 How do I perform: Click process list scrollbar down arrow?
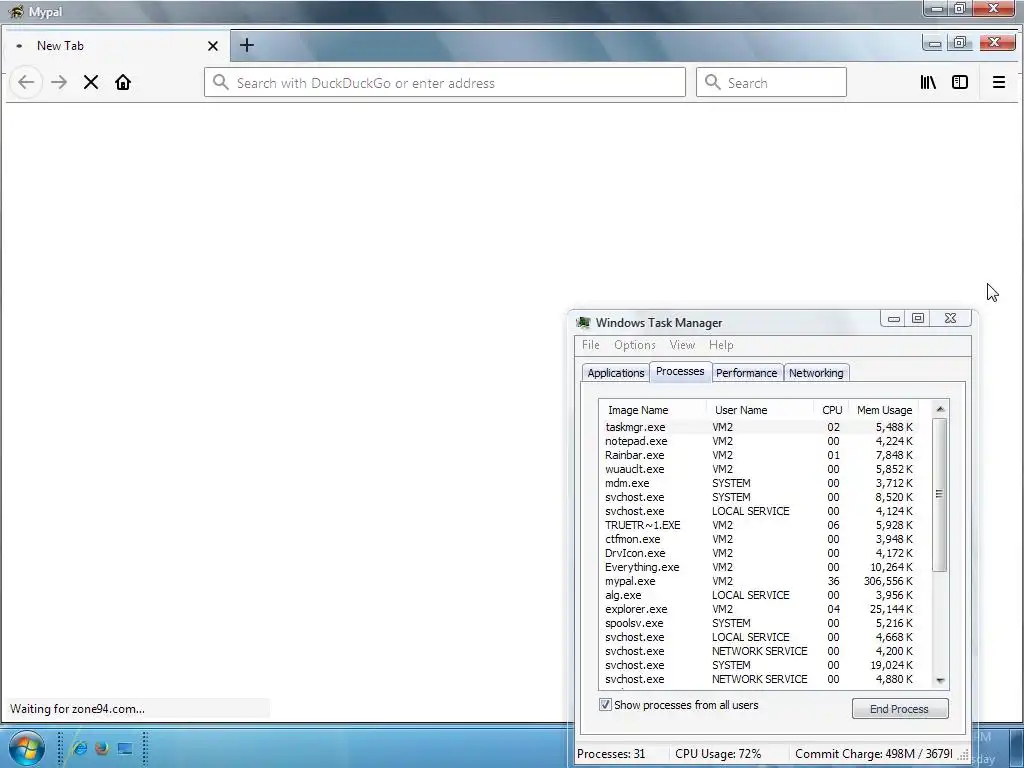pyautogui.click(x=940, y=680)
